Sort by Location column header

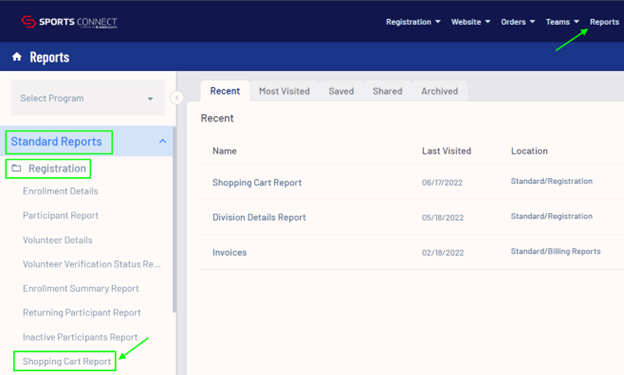tap(529, 151)
